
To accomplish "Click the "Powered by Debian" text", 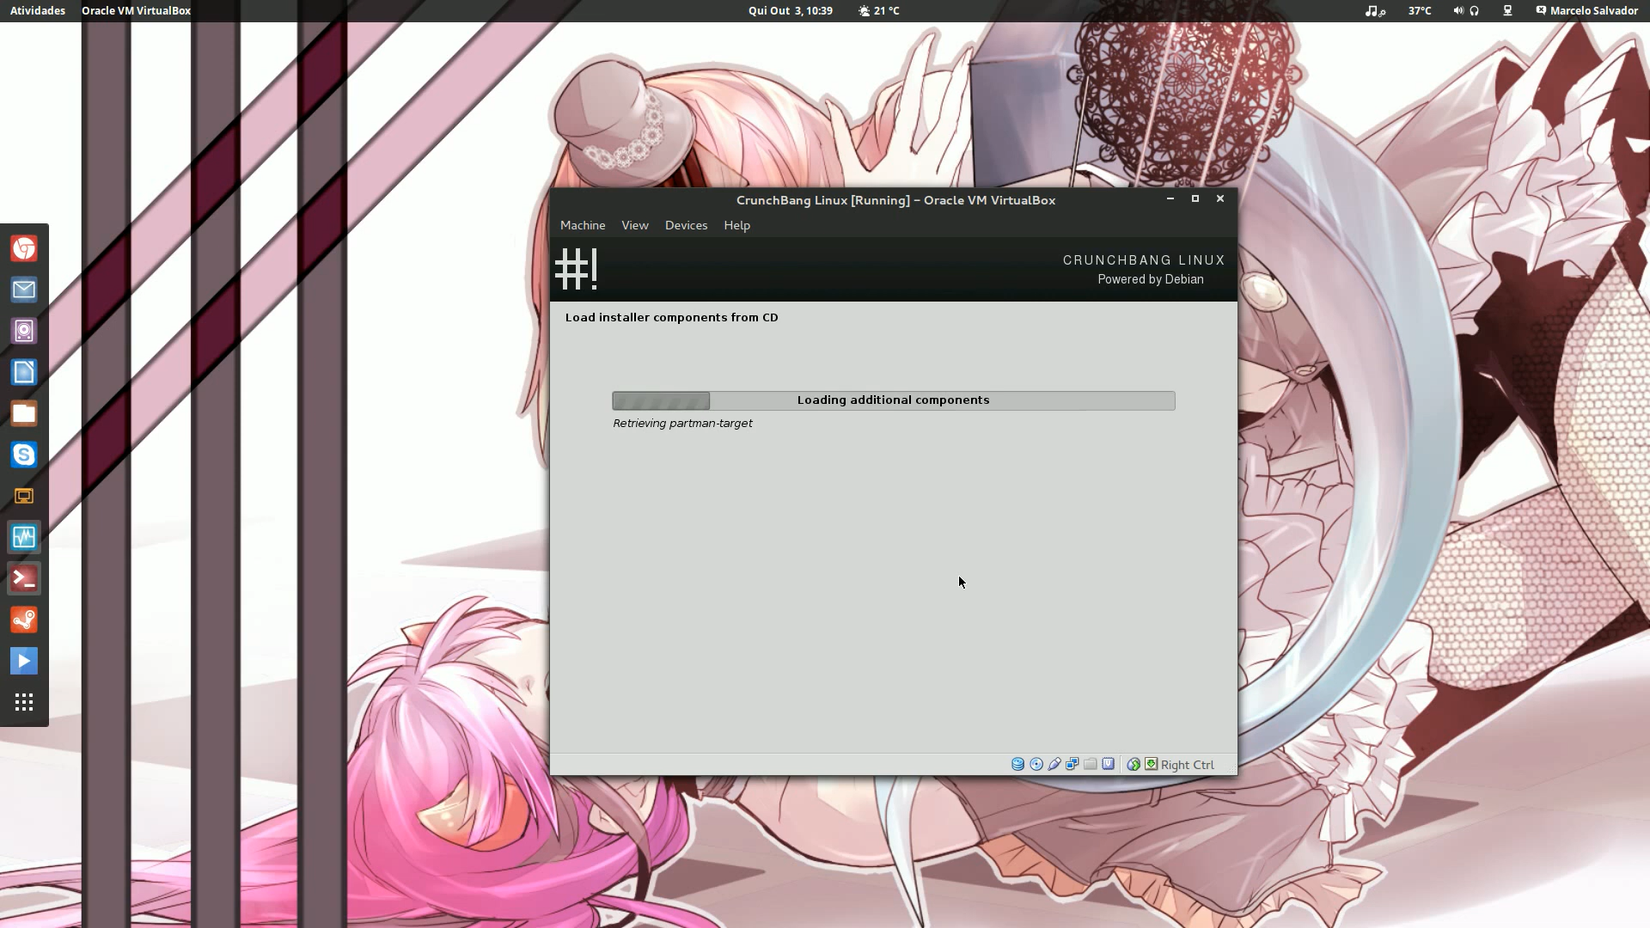I will pos(1151,279).
